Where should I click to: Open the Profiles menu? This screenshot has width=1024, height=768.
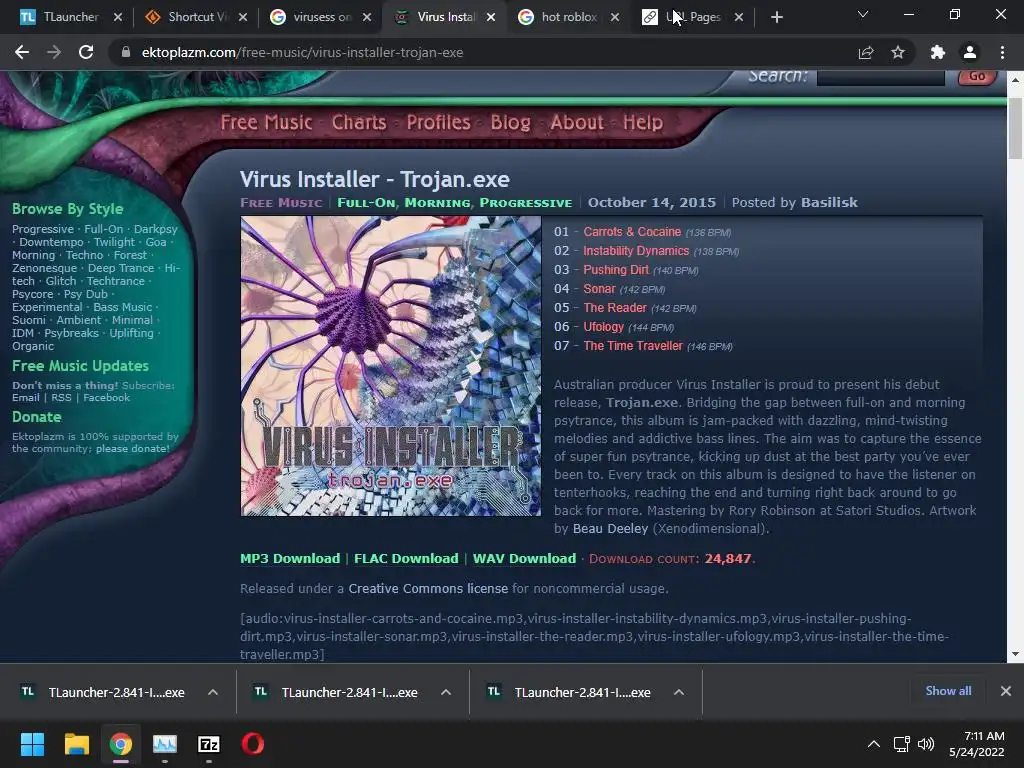[438, 122]
